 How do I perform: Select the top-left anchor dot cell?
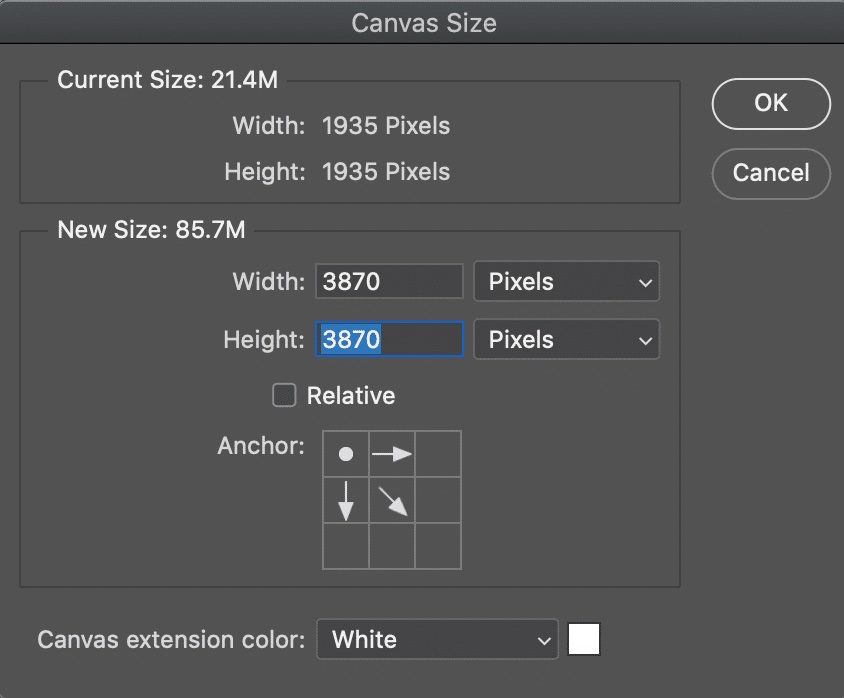[346, 454]
